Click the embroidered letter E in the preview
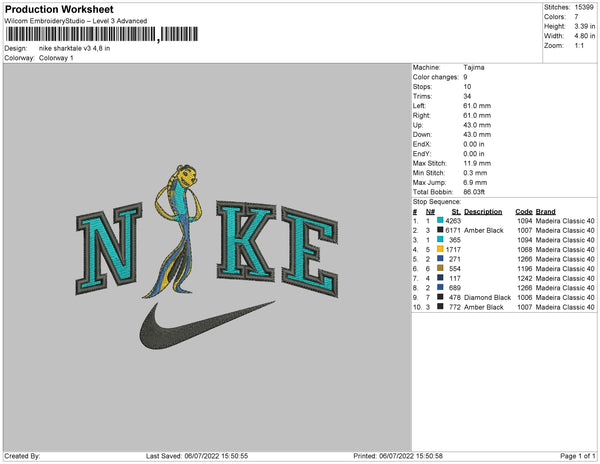The image size is (600, 464). coord(310,252)
